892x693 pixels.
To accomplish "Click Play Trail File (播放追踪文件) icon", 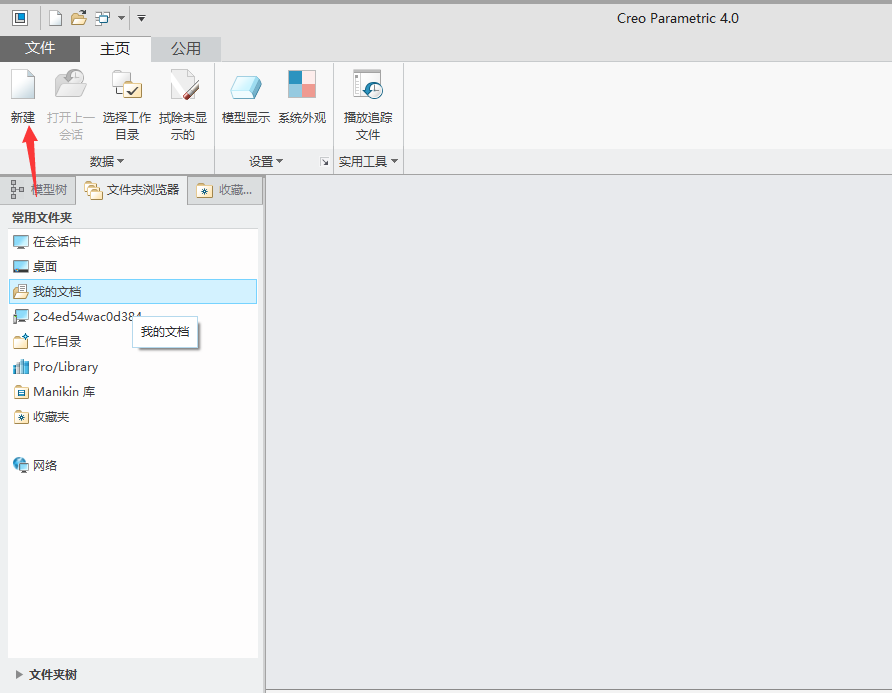I will (x=368, y=85).
